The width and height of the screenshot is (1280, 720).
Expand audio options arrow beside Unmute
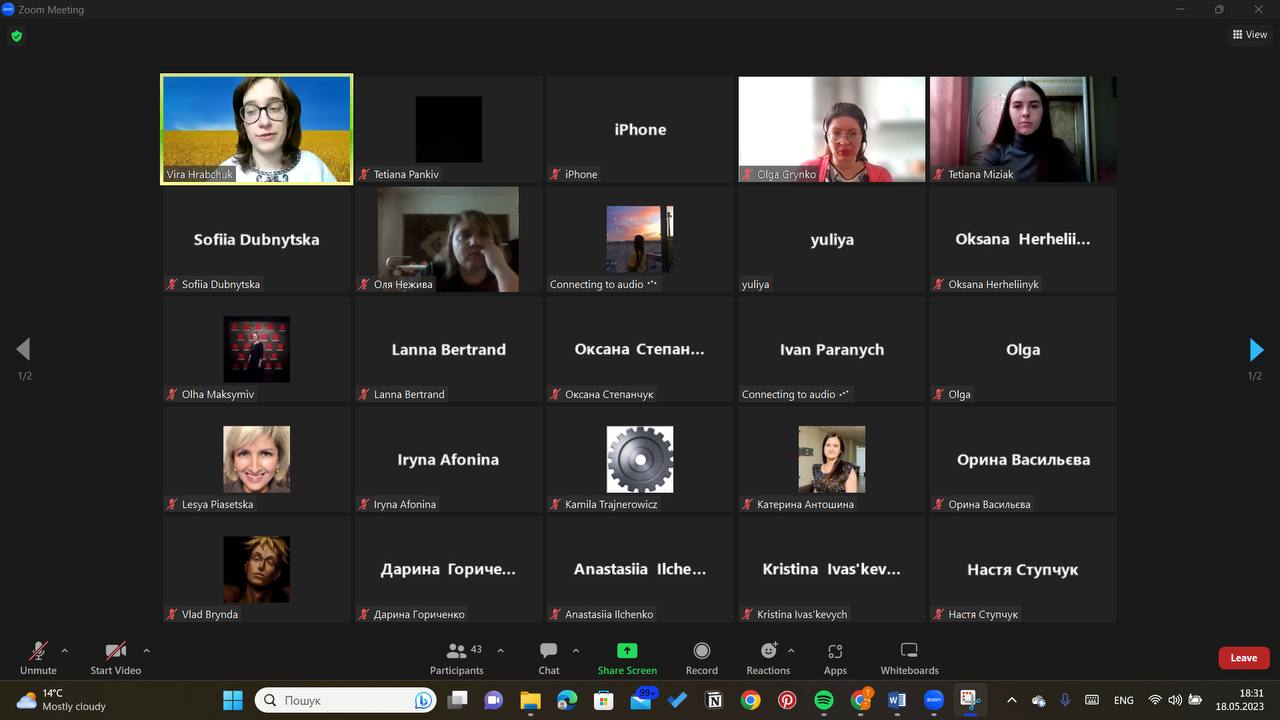(65, 650)
